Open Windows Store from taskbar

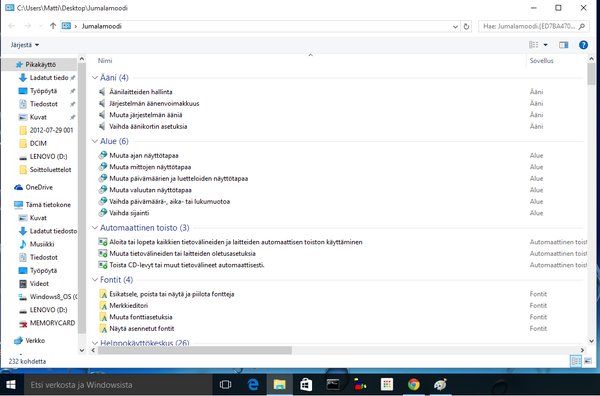pyautogui.click(x=306, y=385)
